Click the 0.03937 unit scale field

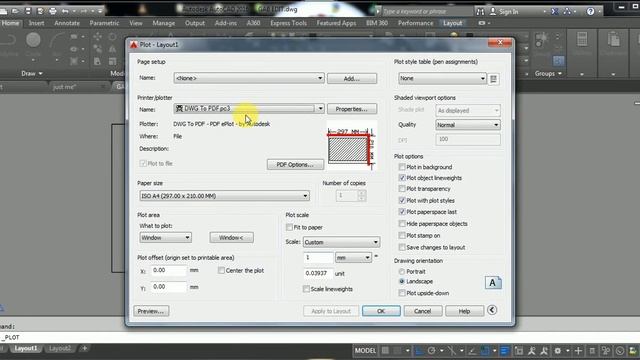(318, 273)
